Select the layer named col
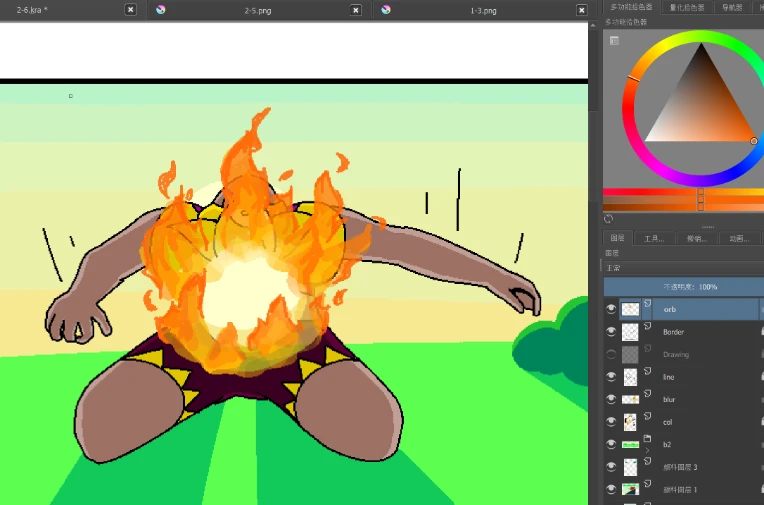 point(668,422)
